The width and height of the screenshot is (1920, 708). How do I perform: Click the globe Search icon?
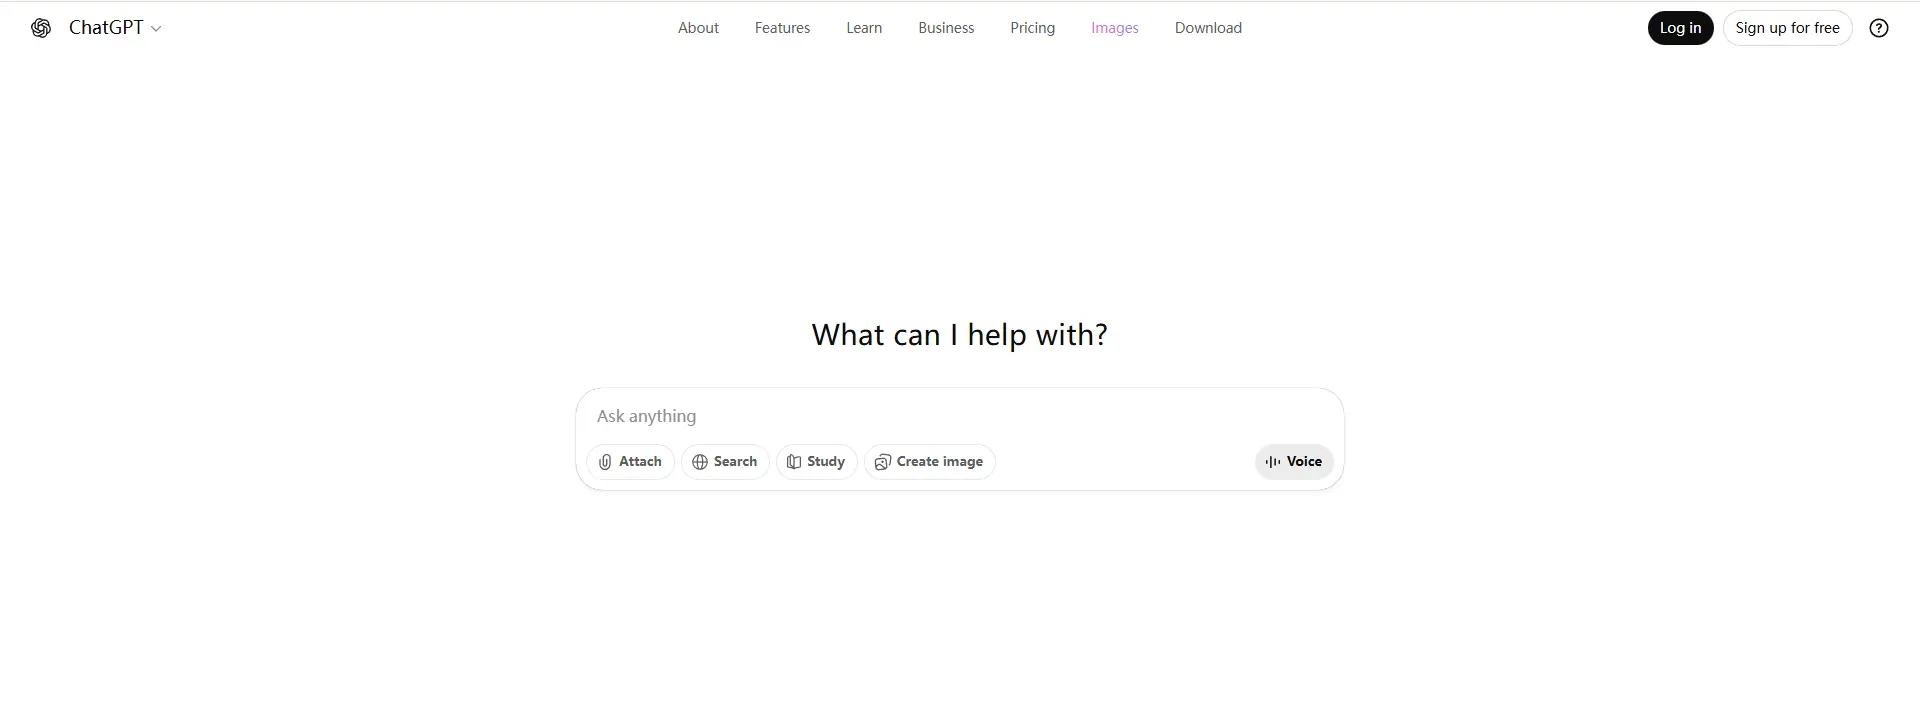coord(700,462)
